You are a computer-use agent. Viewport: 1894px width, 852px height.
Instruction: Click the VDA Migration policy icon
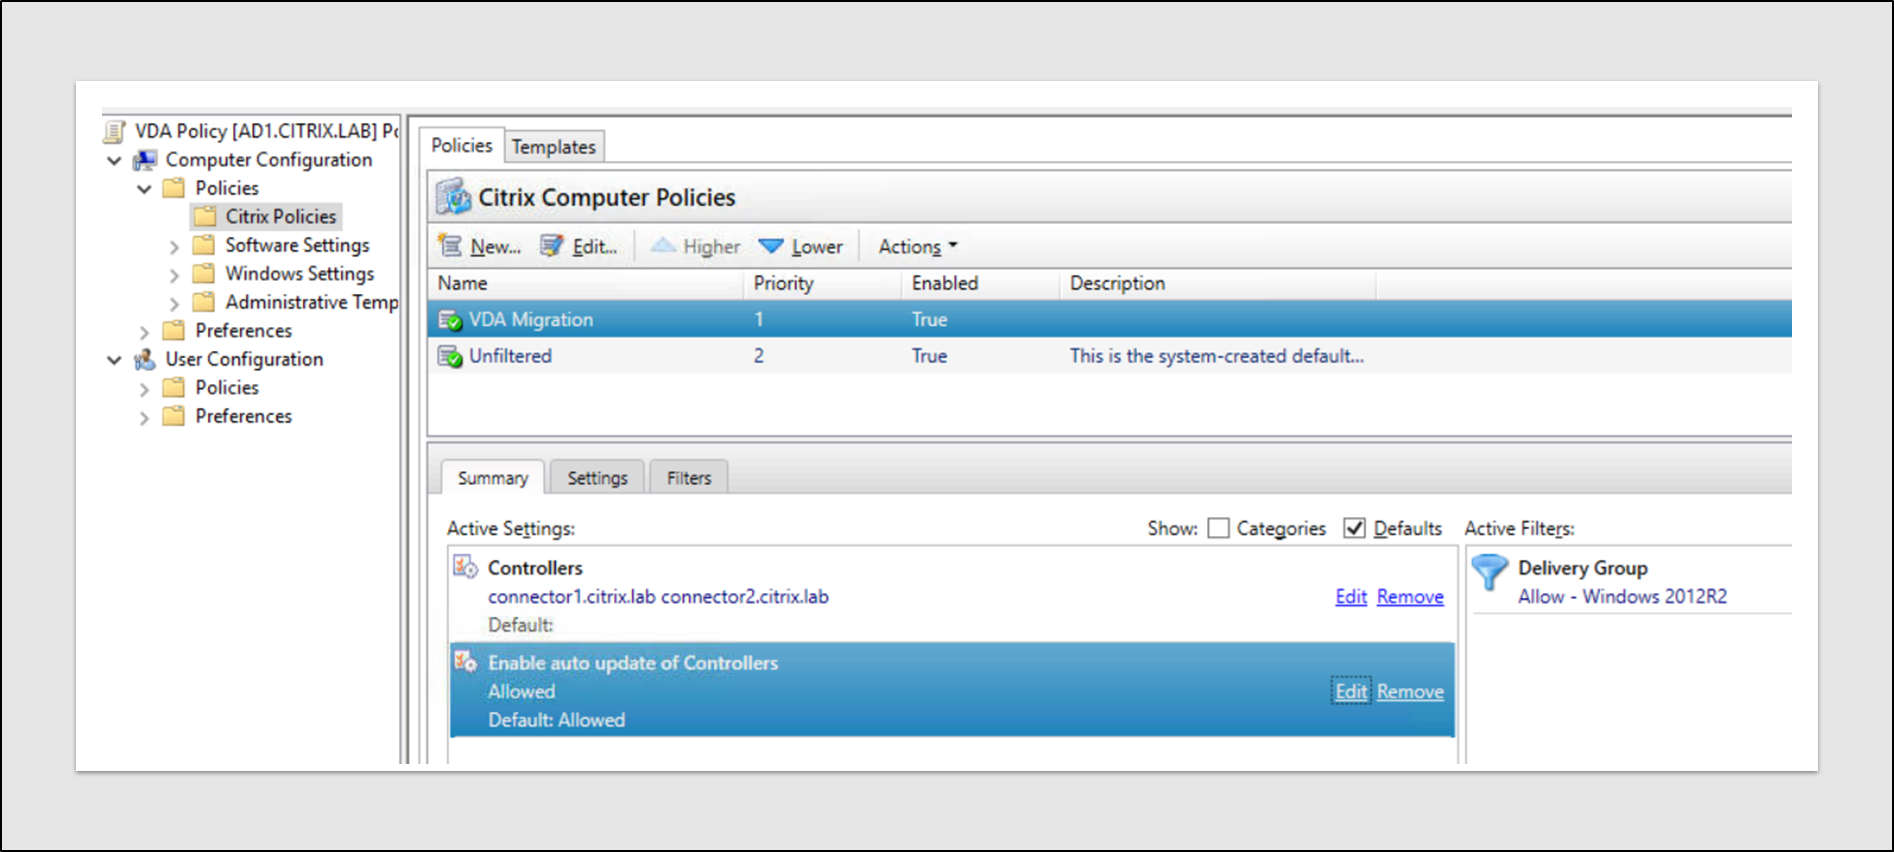pyautogui.click(x=450, y=320)
